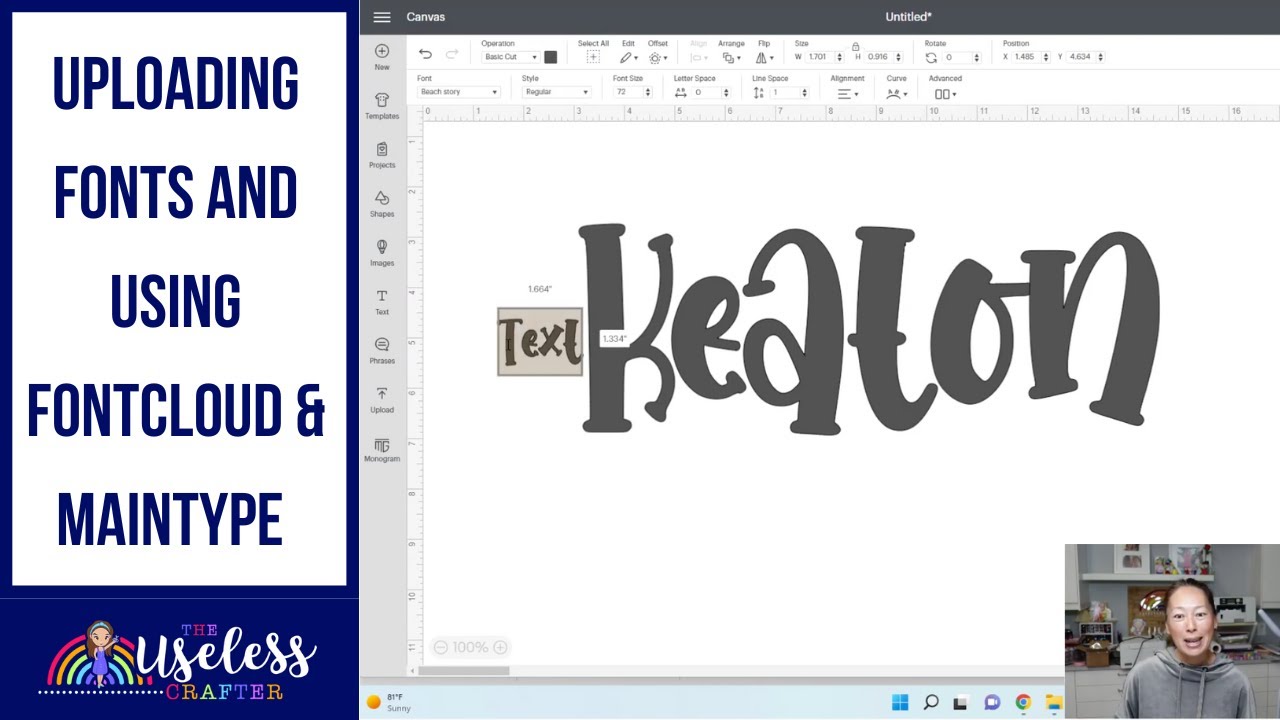This screenshot has width=1280, height=720.
Task: Open the Projects panel
Action: [x=382, y=155]
